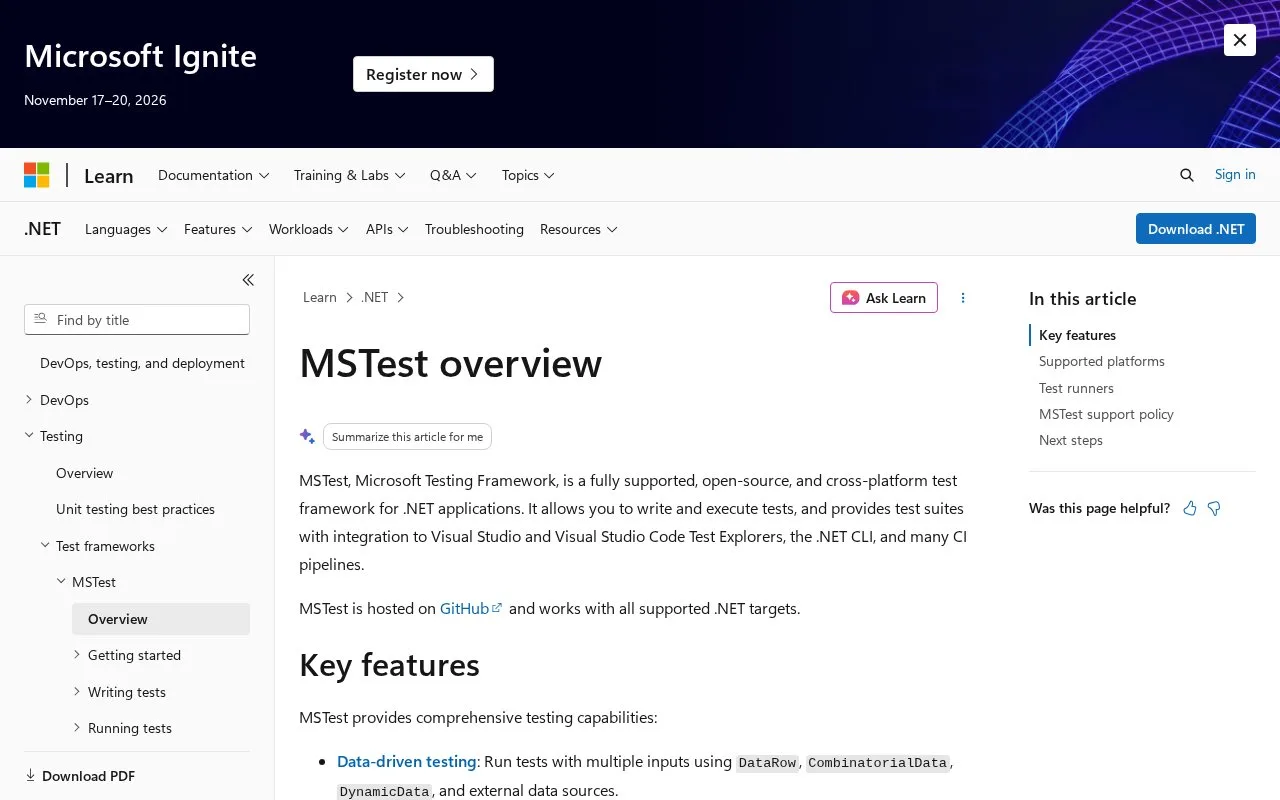Jump to Supported platforms section
This screenshot has width=1280, height=800.
pyautogui.click(x=1101, y=361)
